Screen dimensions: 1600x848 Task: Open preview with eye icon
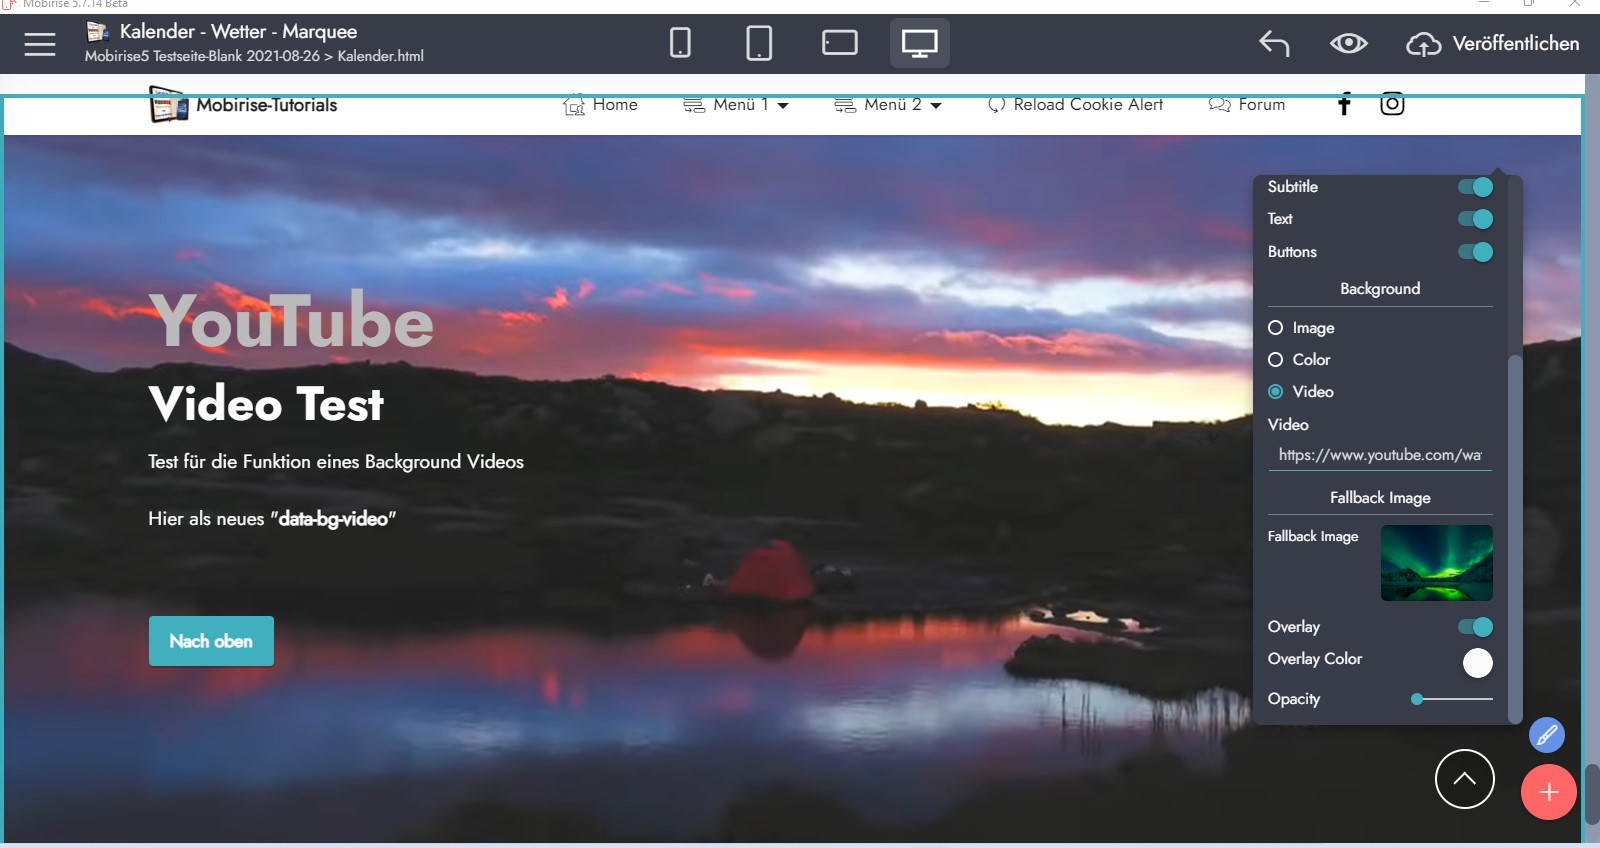point(1348,43)
